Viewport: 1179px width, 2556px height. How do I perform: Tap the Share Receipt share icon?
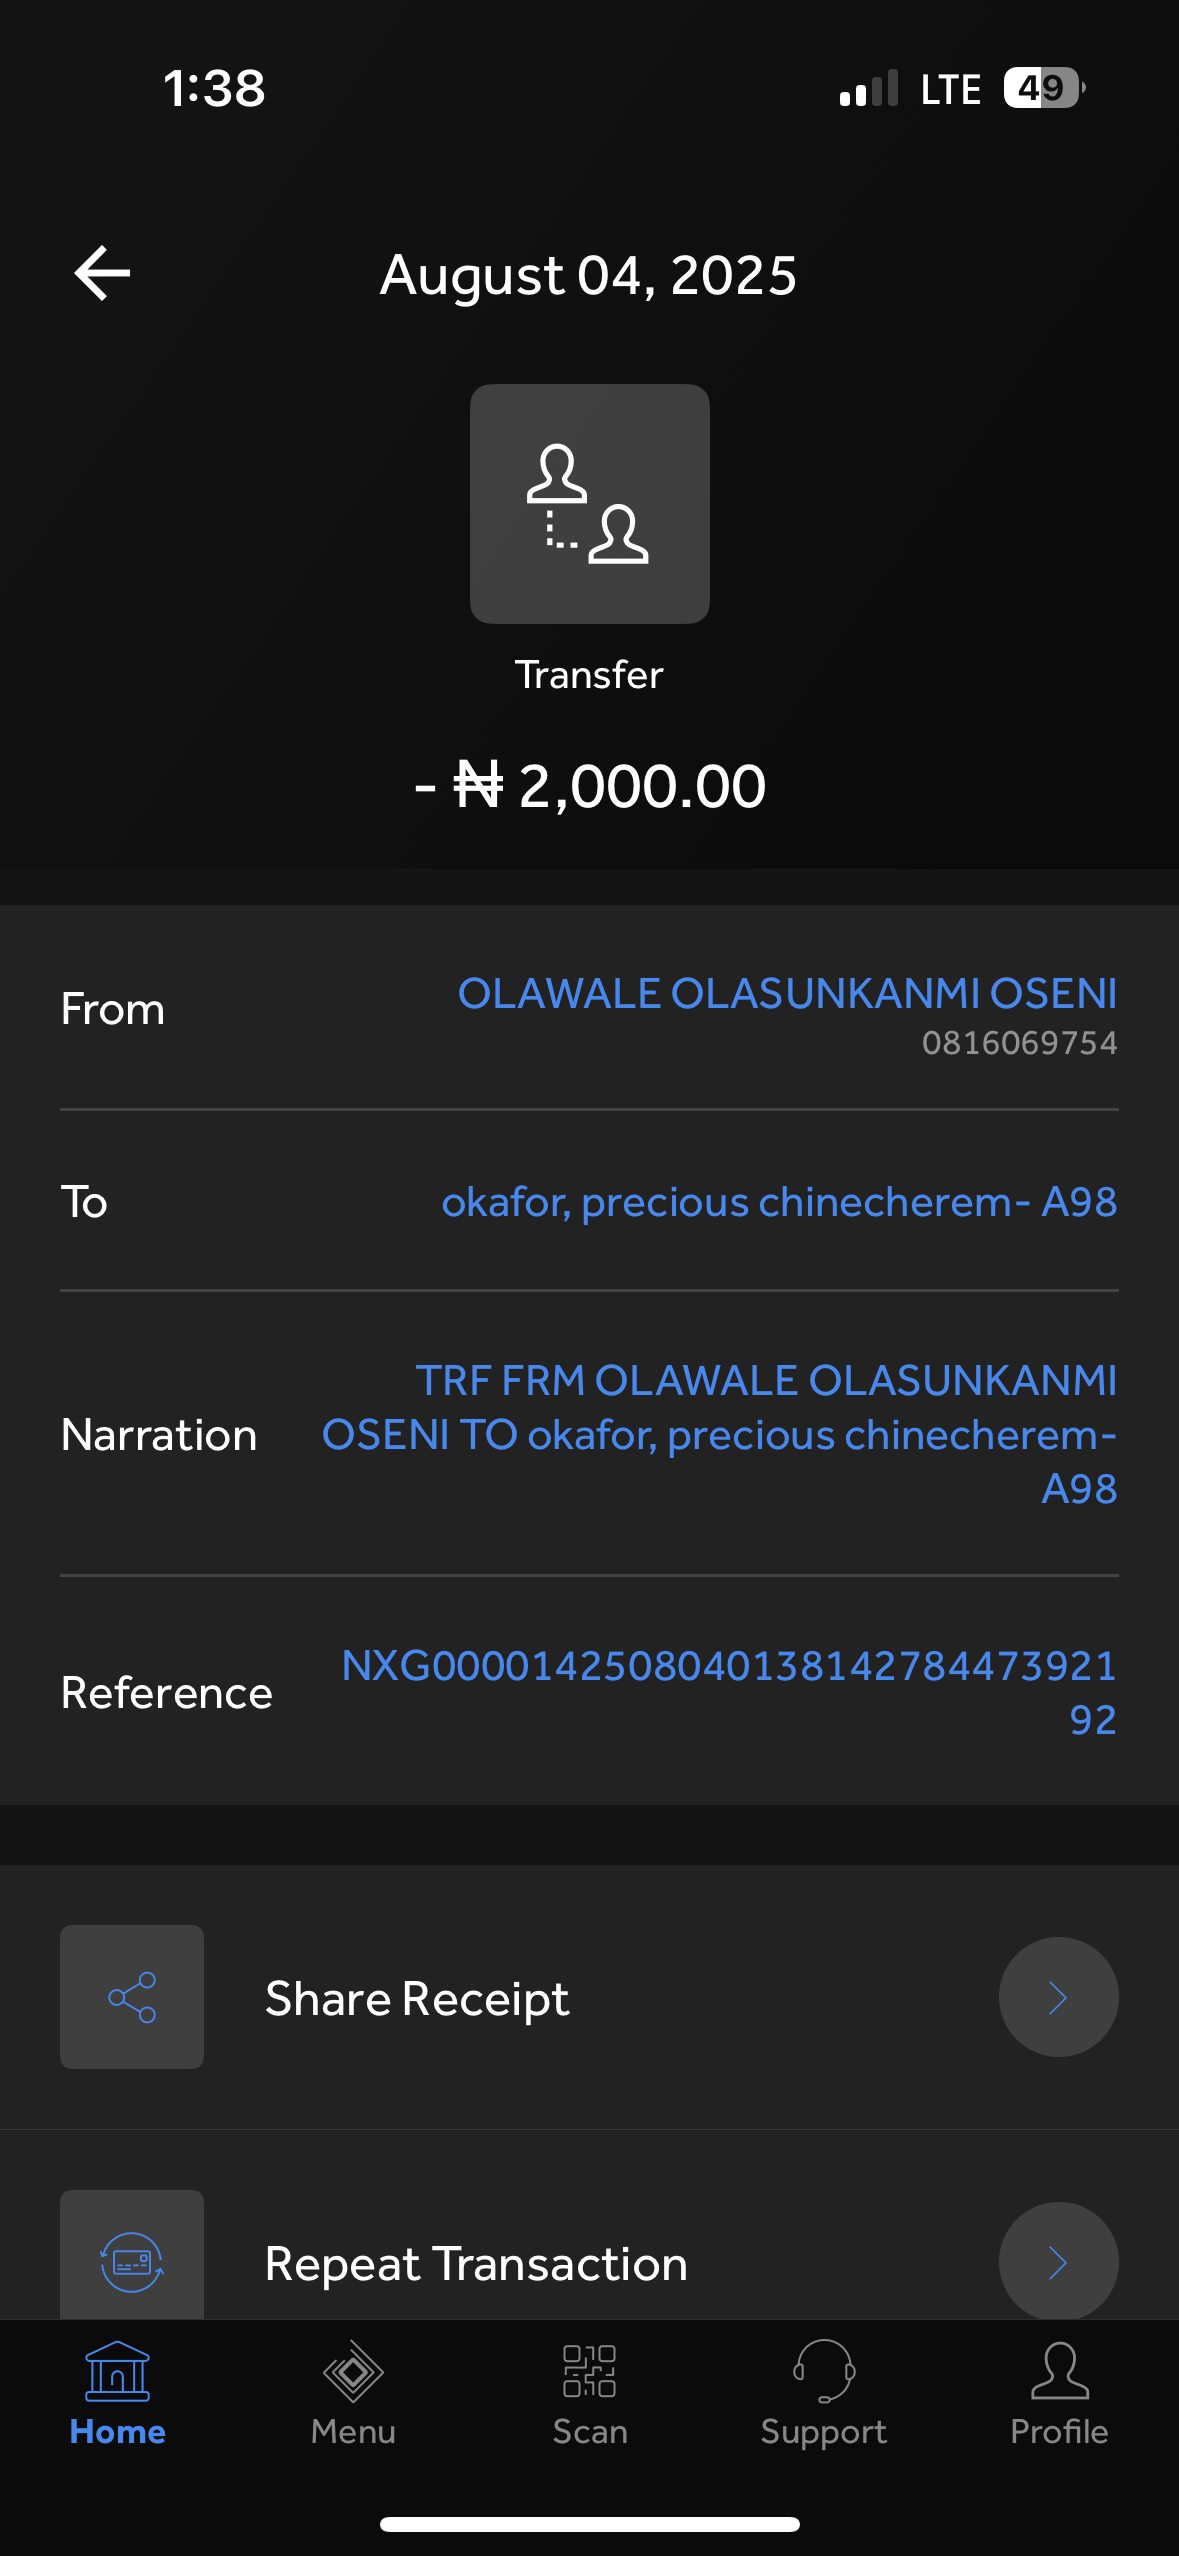(x=132, y=1997)
